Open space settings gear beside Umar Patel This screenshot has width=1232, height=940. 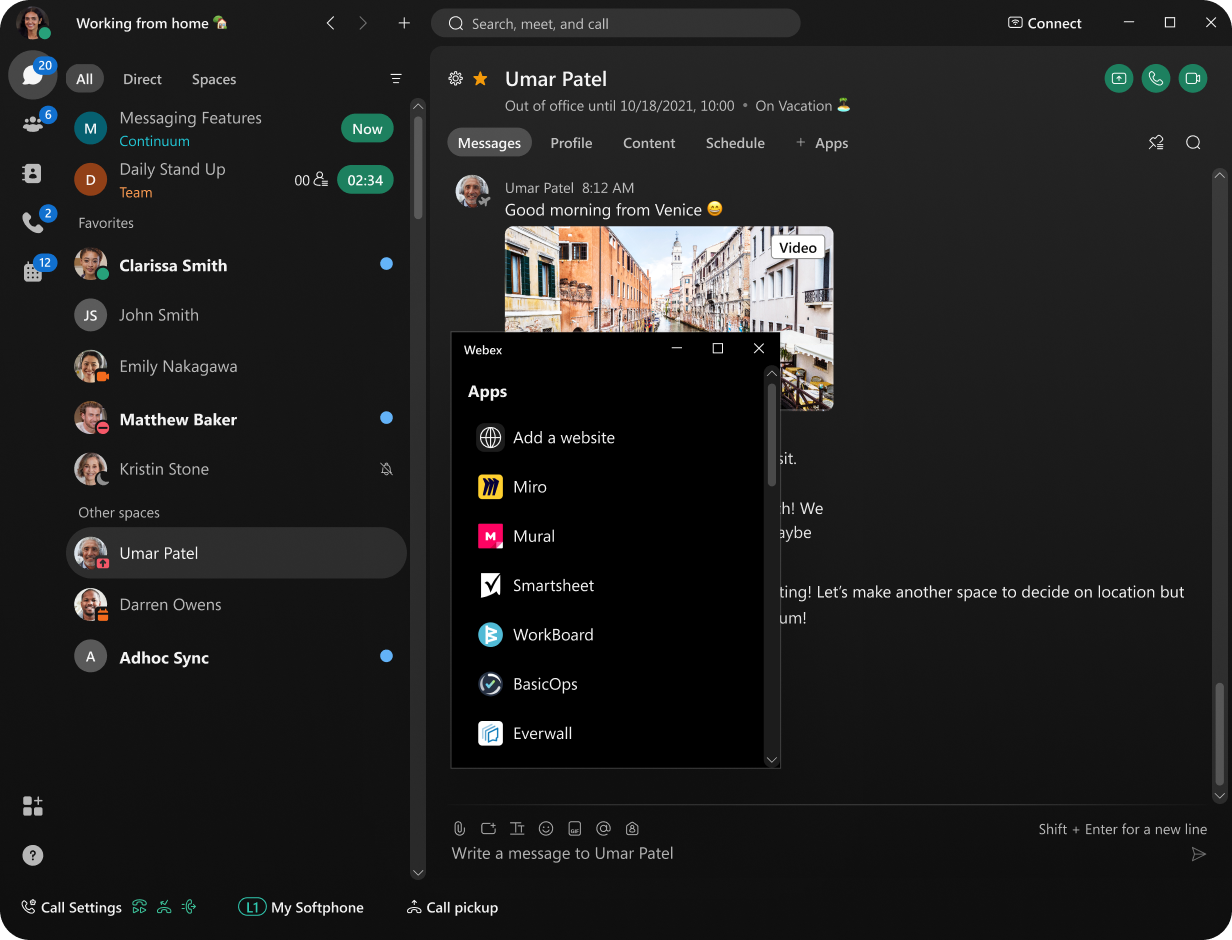pos(456,78)
